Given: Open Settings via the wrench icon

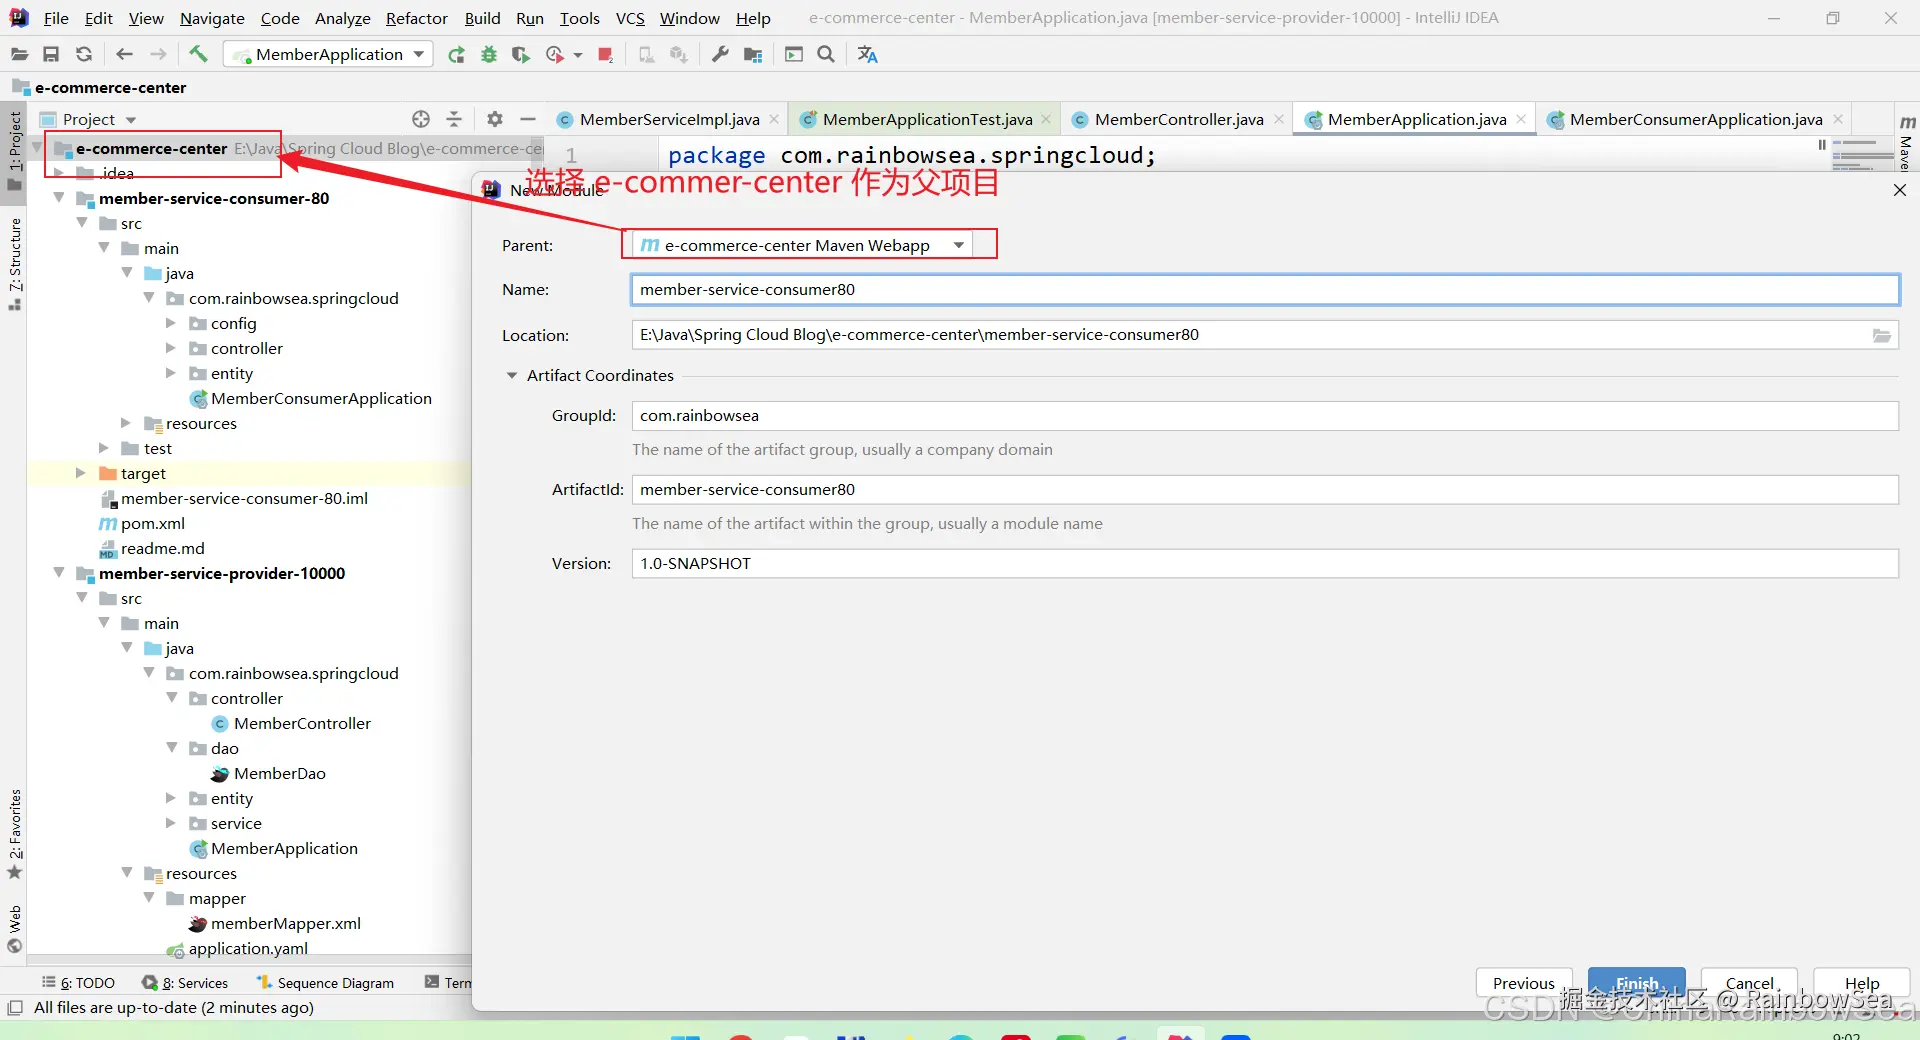Looking at the screenshot, I should point(720,54).
